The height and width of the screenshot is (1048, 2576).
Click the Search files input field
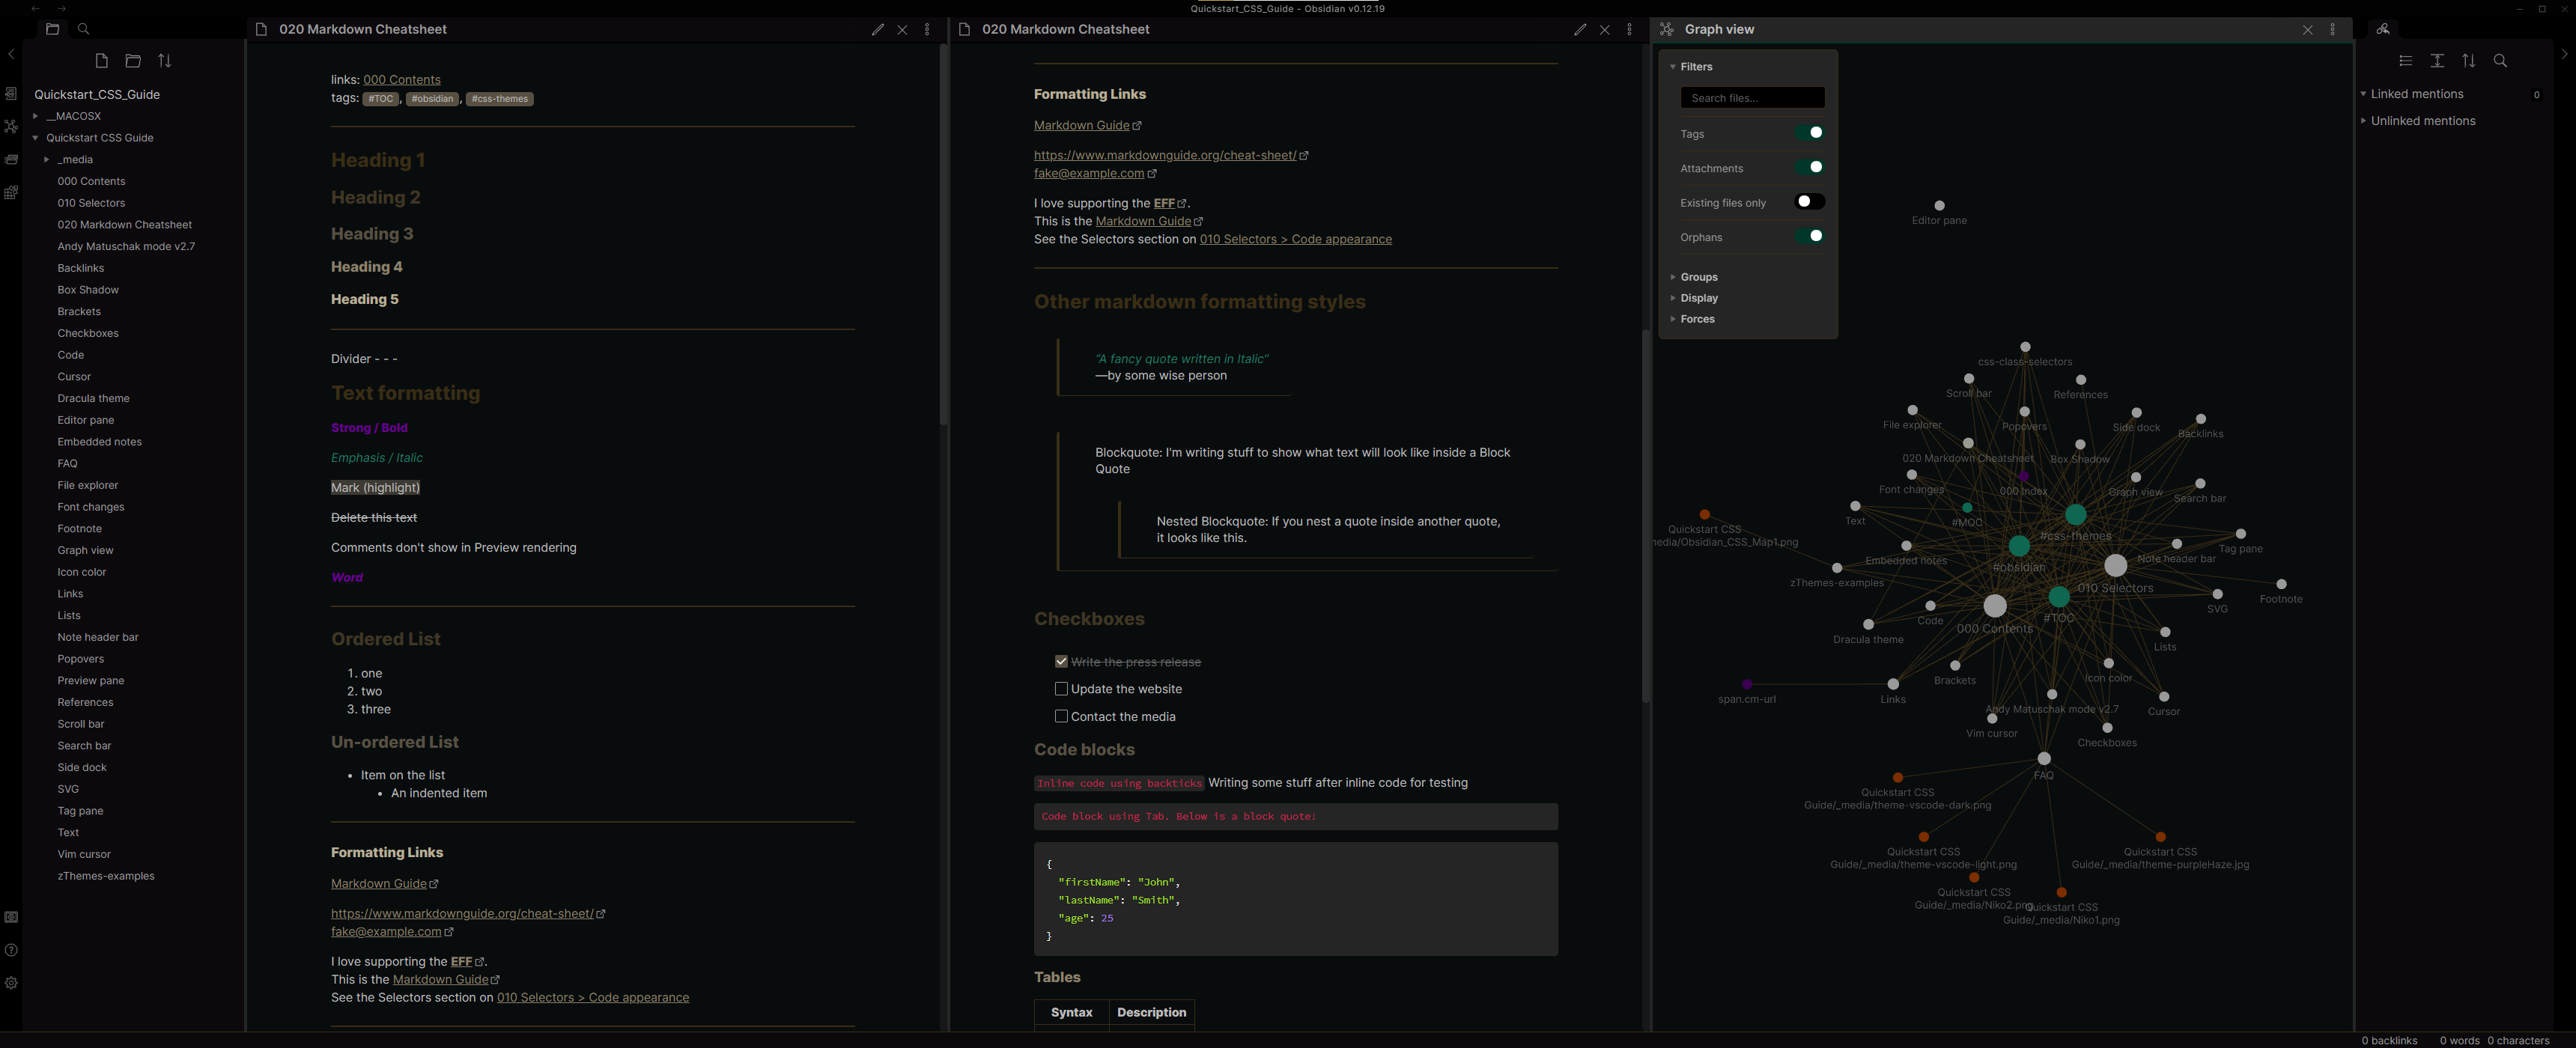click(1752, 98)
